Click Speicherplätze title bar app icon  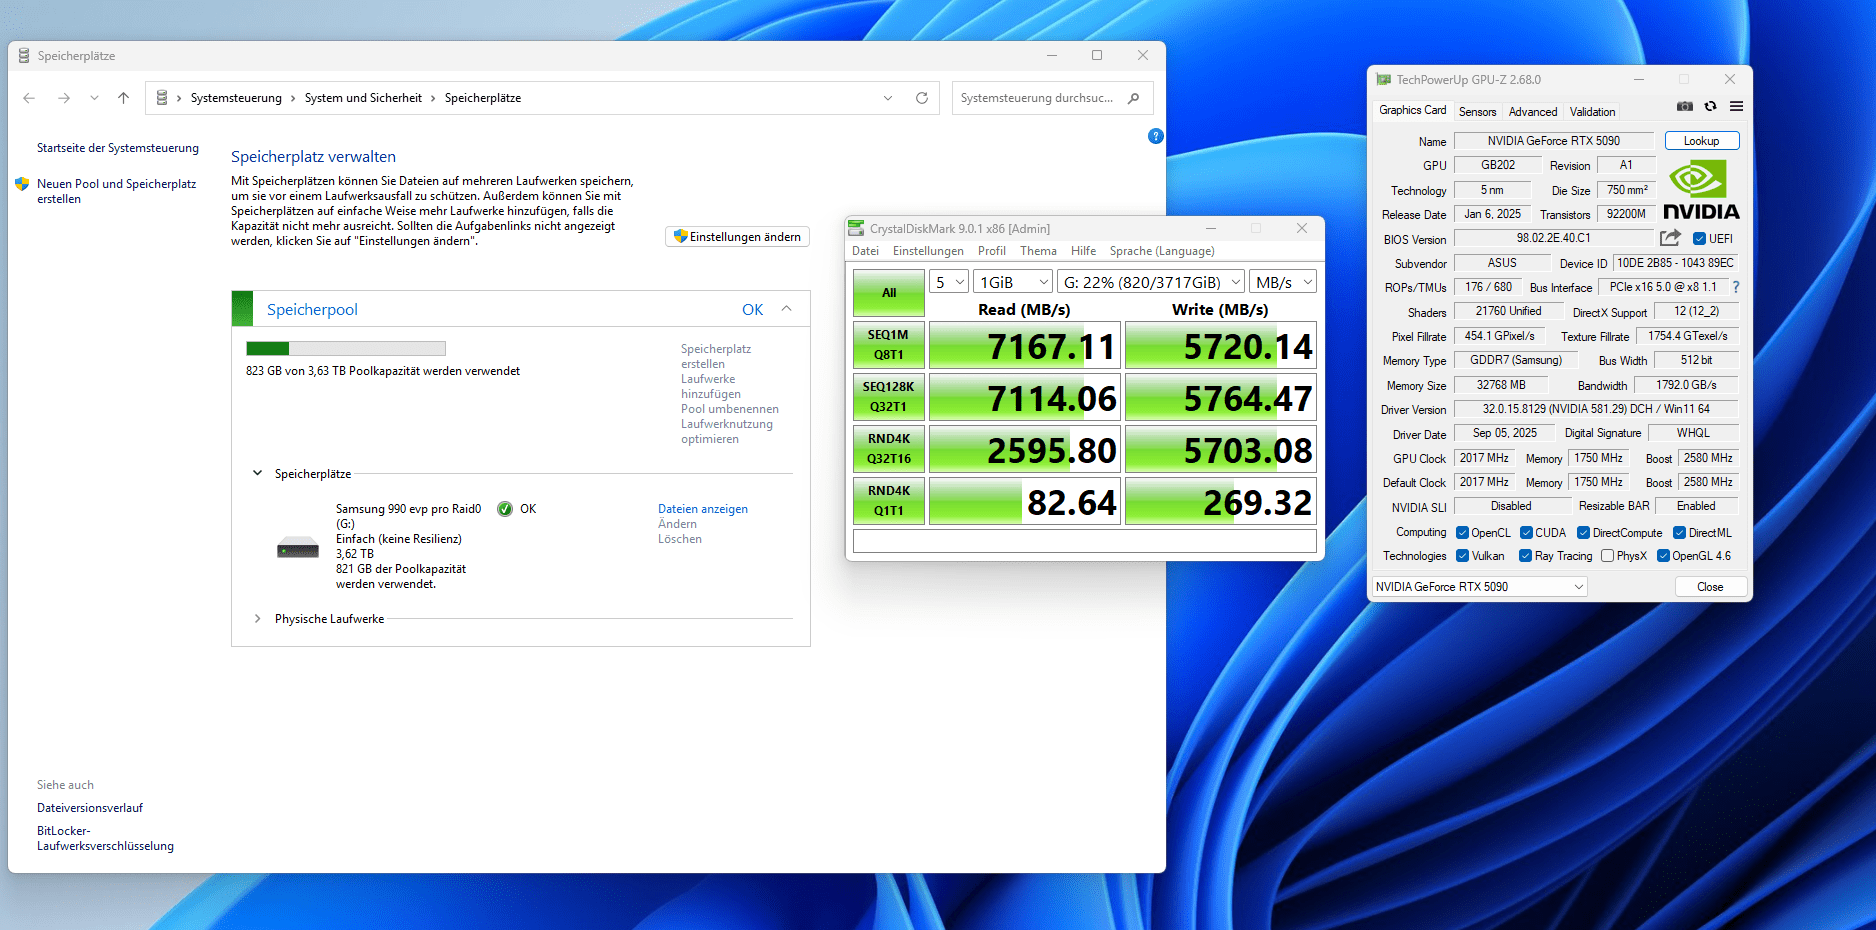pos(24,56)
